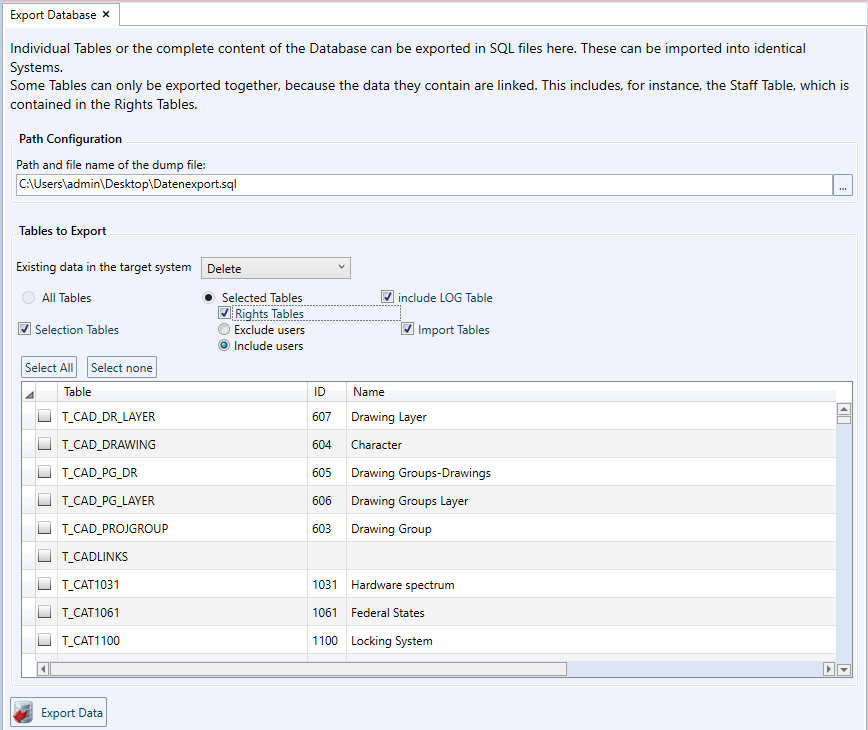868x730 pixels.
Task: Select the Exclude users radio button
Action: tap(225, 330)
